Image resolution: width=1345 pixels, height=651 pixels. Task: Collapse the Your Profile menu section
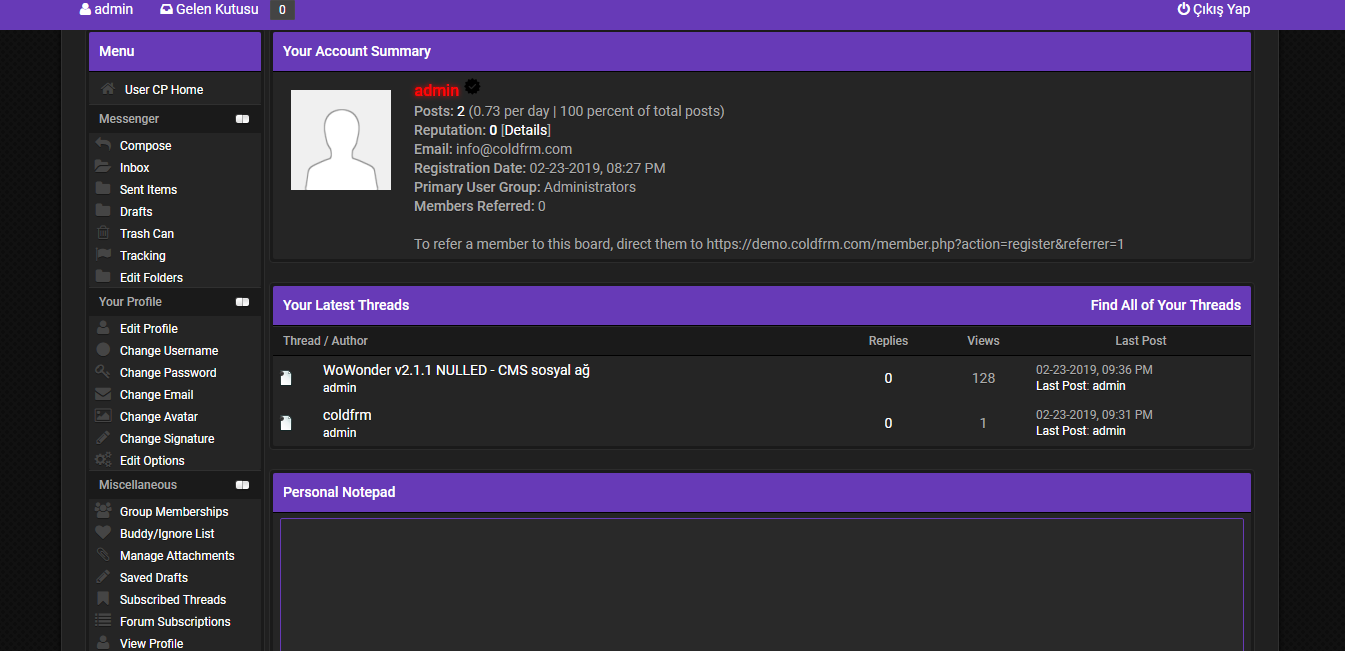coord(242,302)
